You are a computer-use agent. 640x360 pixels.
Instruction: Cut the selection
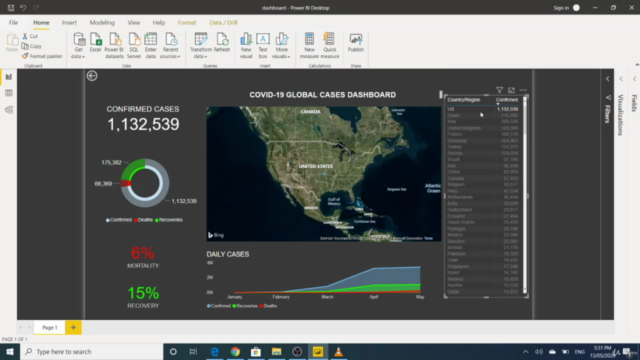pyautogui.click(x=30, y=36)
